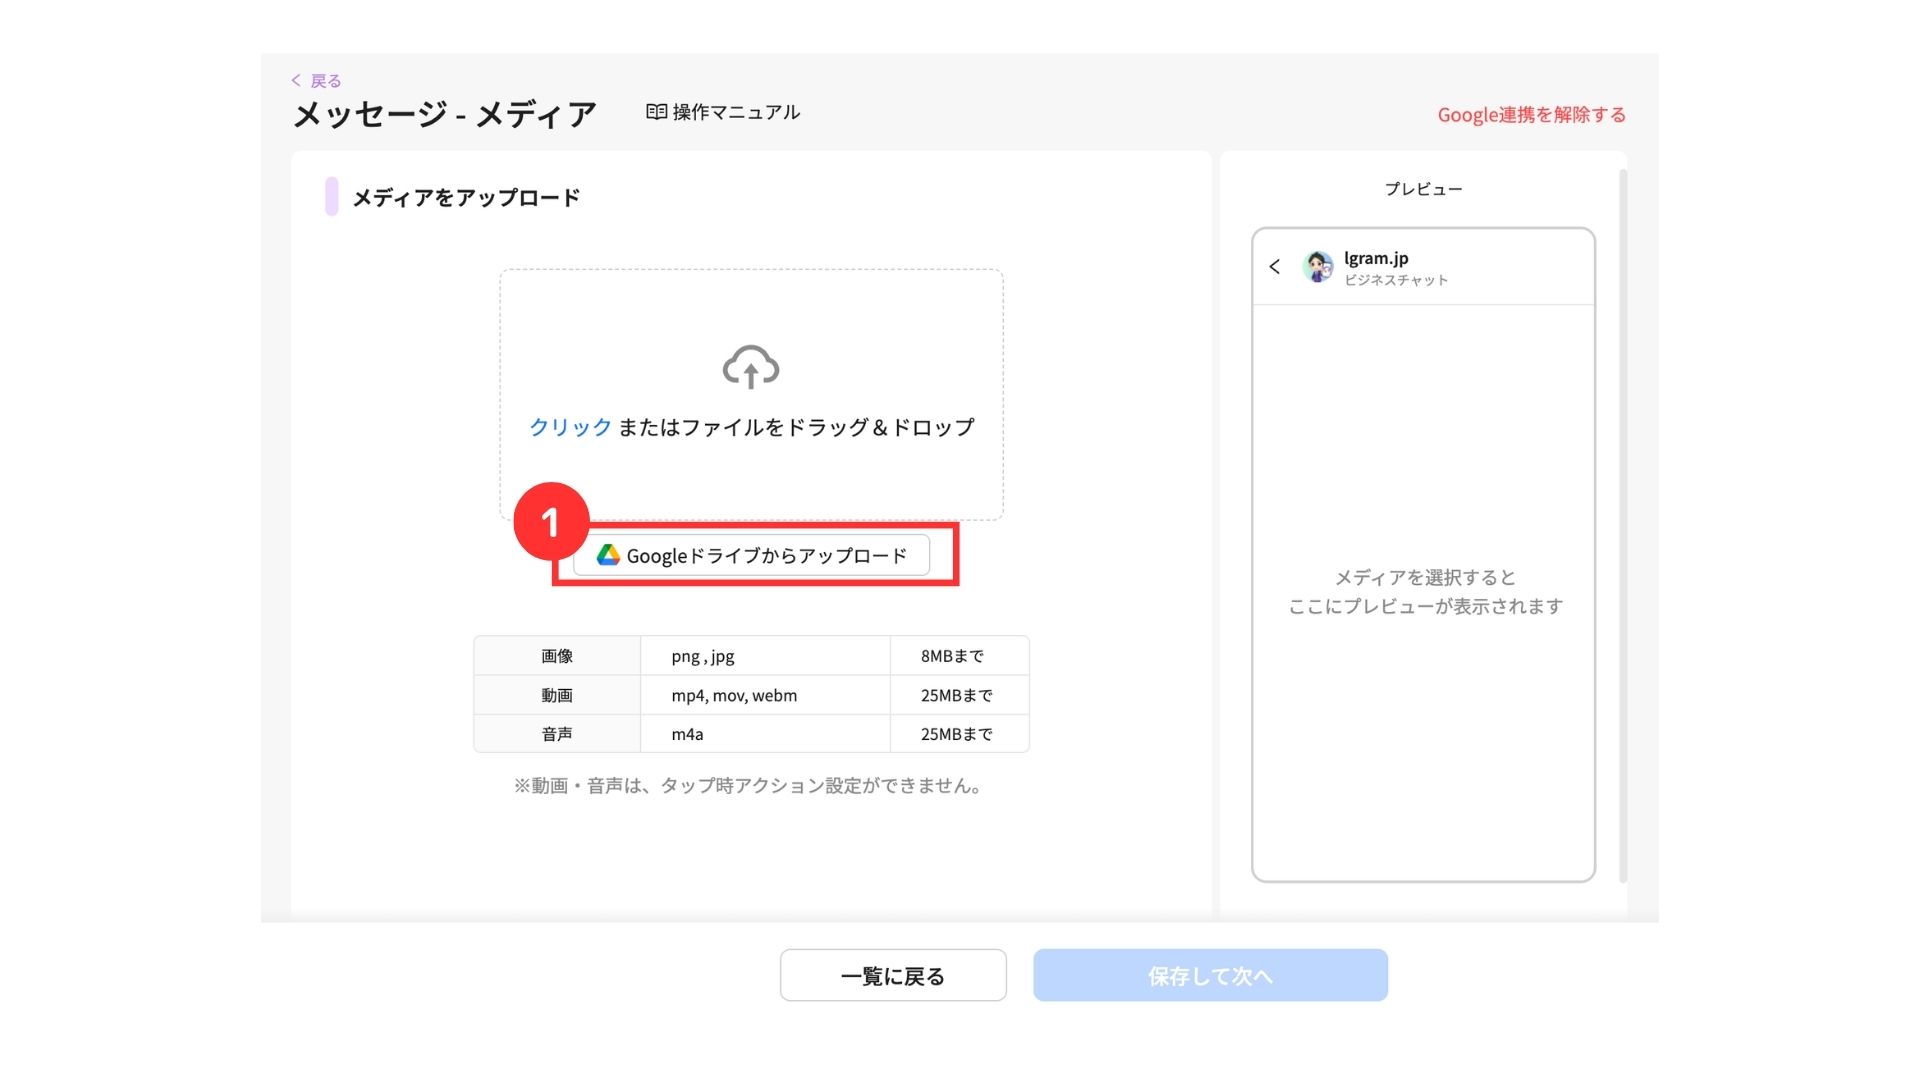Screen dimensions: 1920x1080
Task: Click the cloud upload icon
Action: pyautogui.click(x=751, y=367)
